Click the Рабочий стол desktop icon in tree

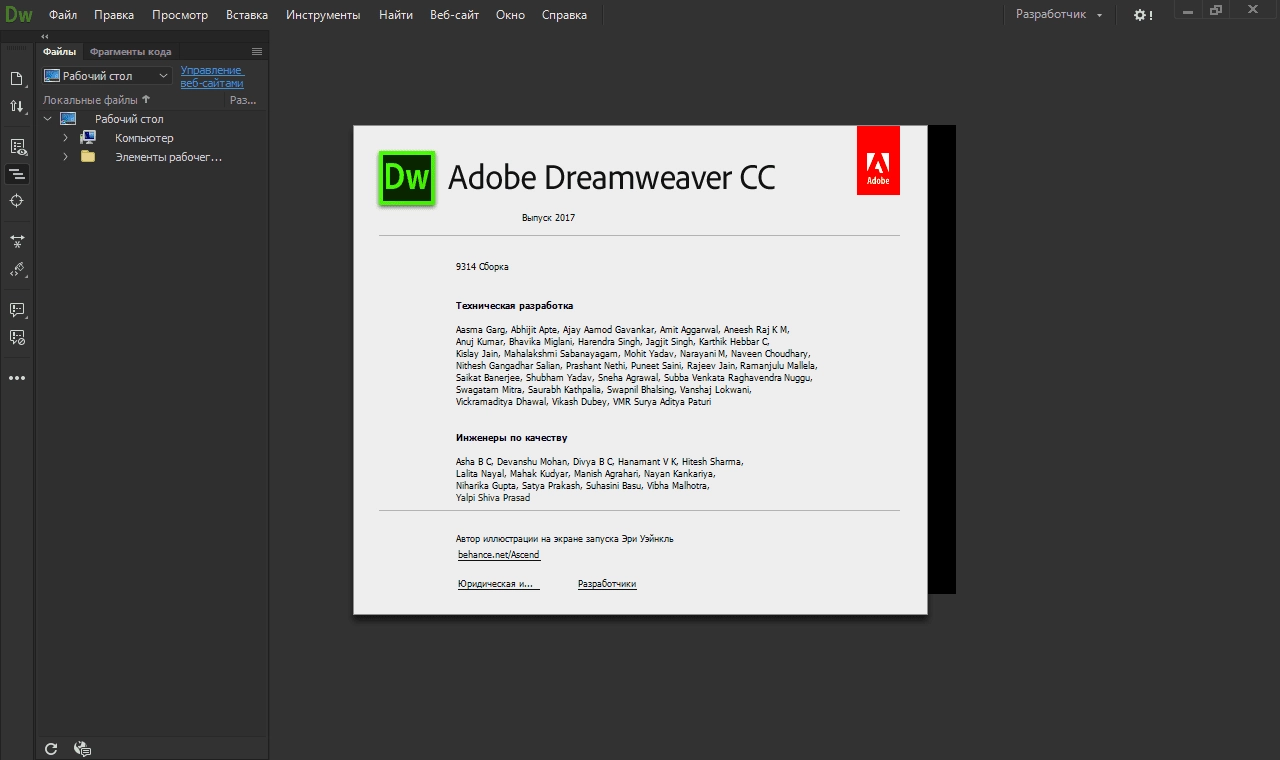68,119
